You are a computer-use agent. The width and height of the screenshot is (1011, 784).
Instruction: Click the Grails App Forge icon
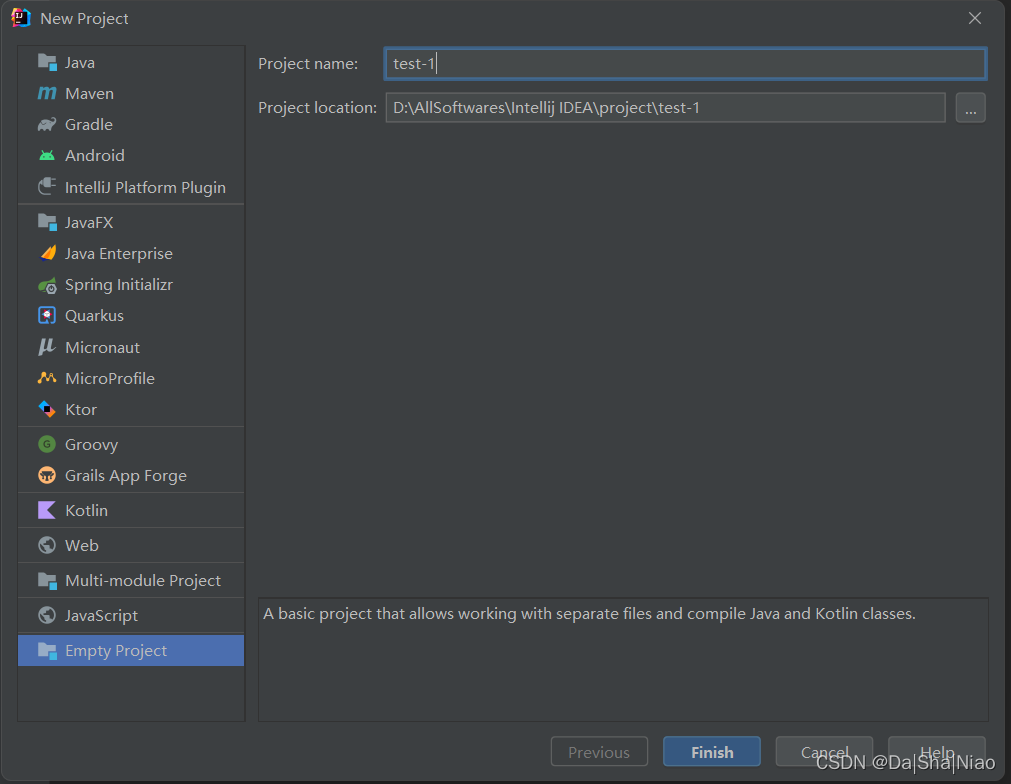(x=47, y=475)
